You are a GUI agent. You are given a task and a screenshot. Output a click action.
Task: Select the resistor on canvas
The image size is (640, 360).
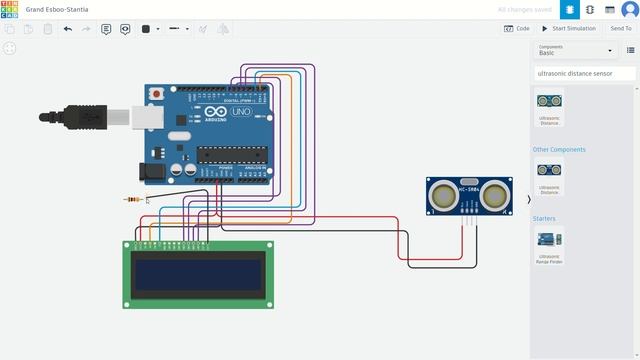pos(133,200)
